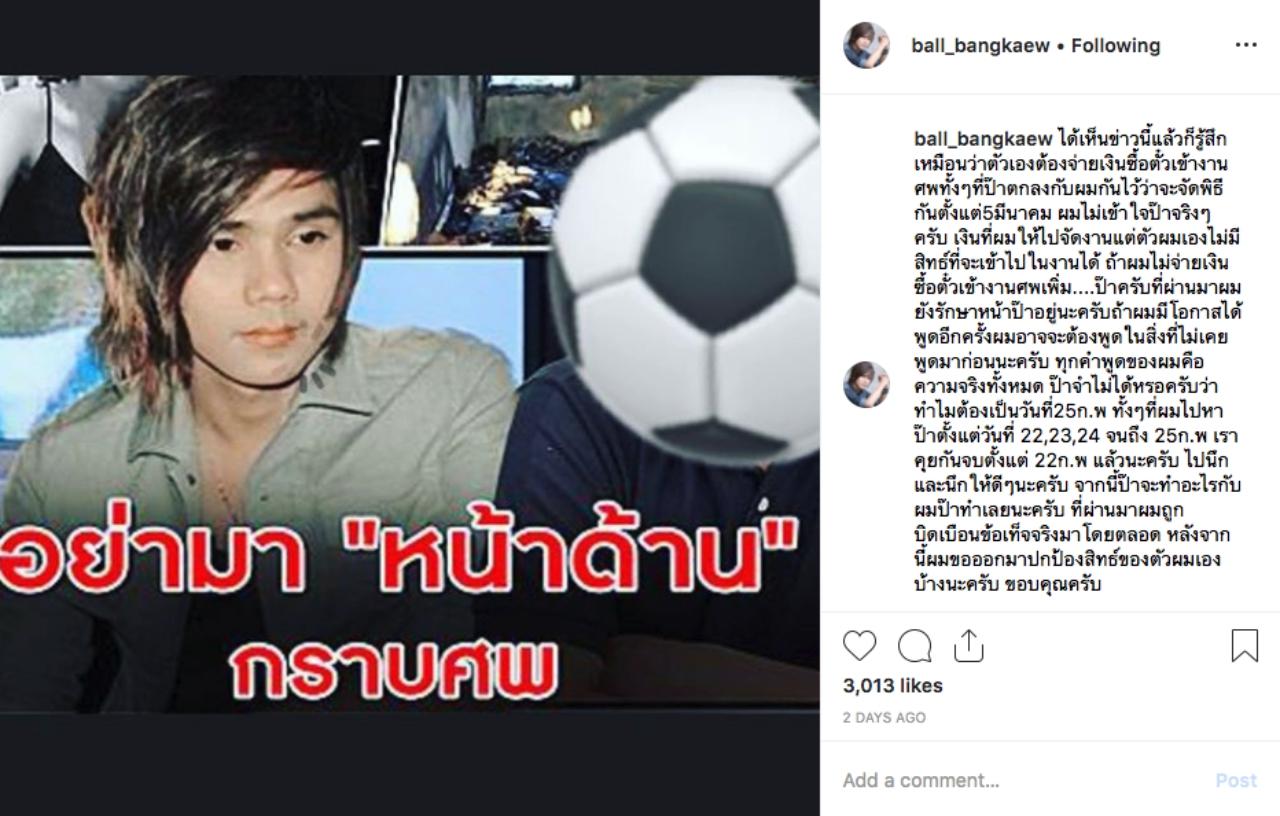This screenshot has width=1280, height=816.
Task: Click the 2 DAYS AGO timestamp
Action: pyautogui.click(x=884, y=718)
